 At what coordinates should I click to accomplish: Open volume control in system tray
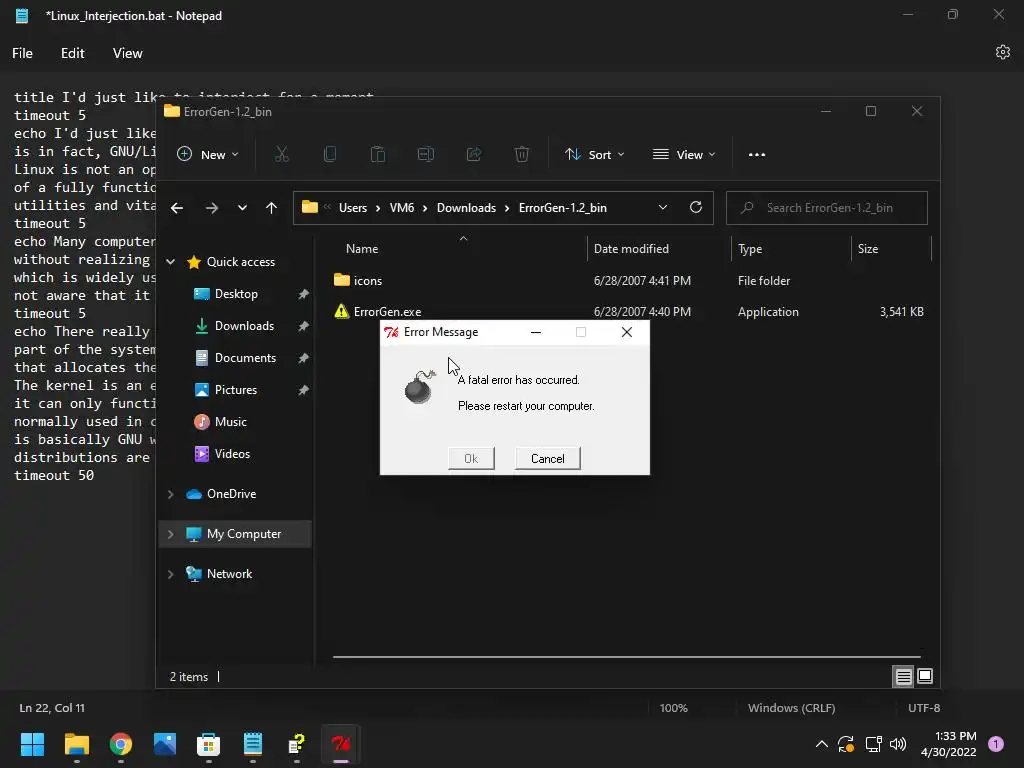[899, 744]
